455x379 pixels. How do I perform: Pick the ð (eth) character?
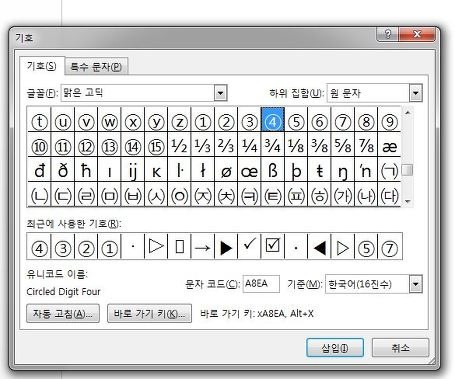[x=63, y=170]
